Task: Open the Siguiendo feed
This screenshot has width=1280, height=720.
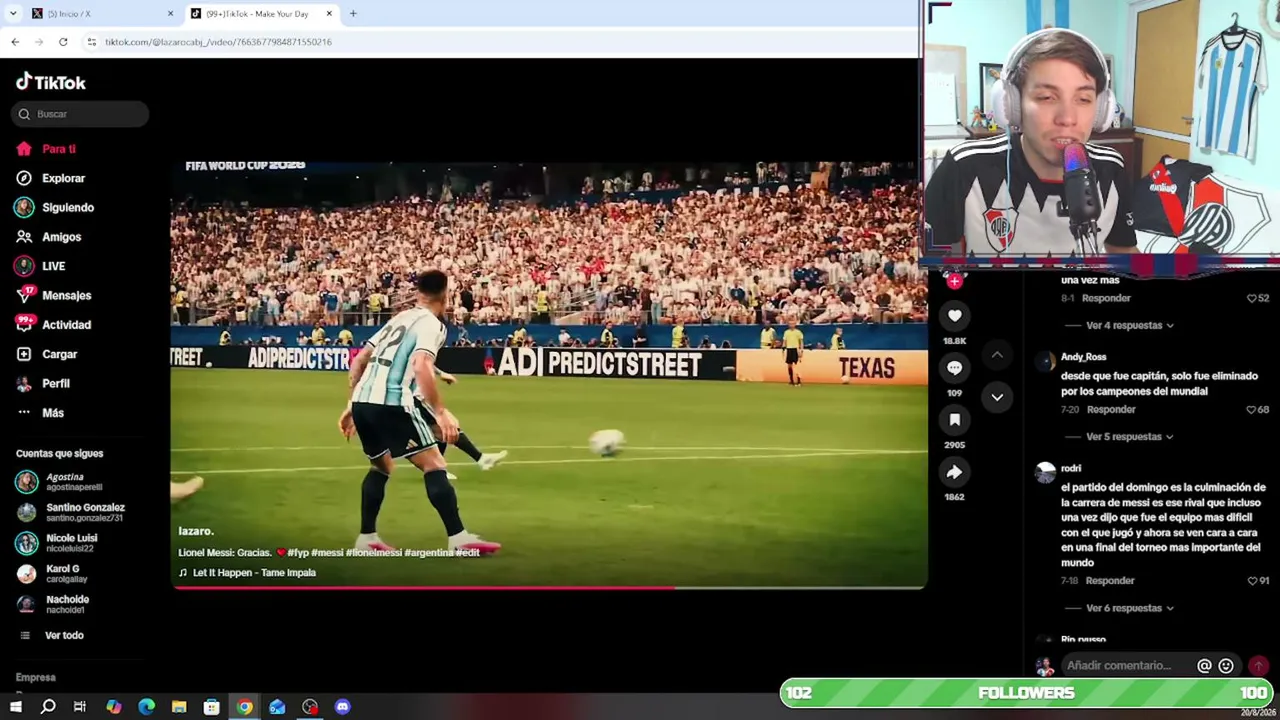Action: (68, 207)
